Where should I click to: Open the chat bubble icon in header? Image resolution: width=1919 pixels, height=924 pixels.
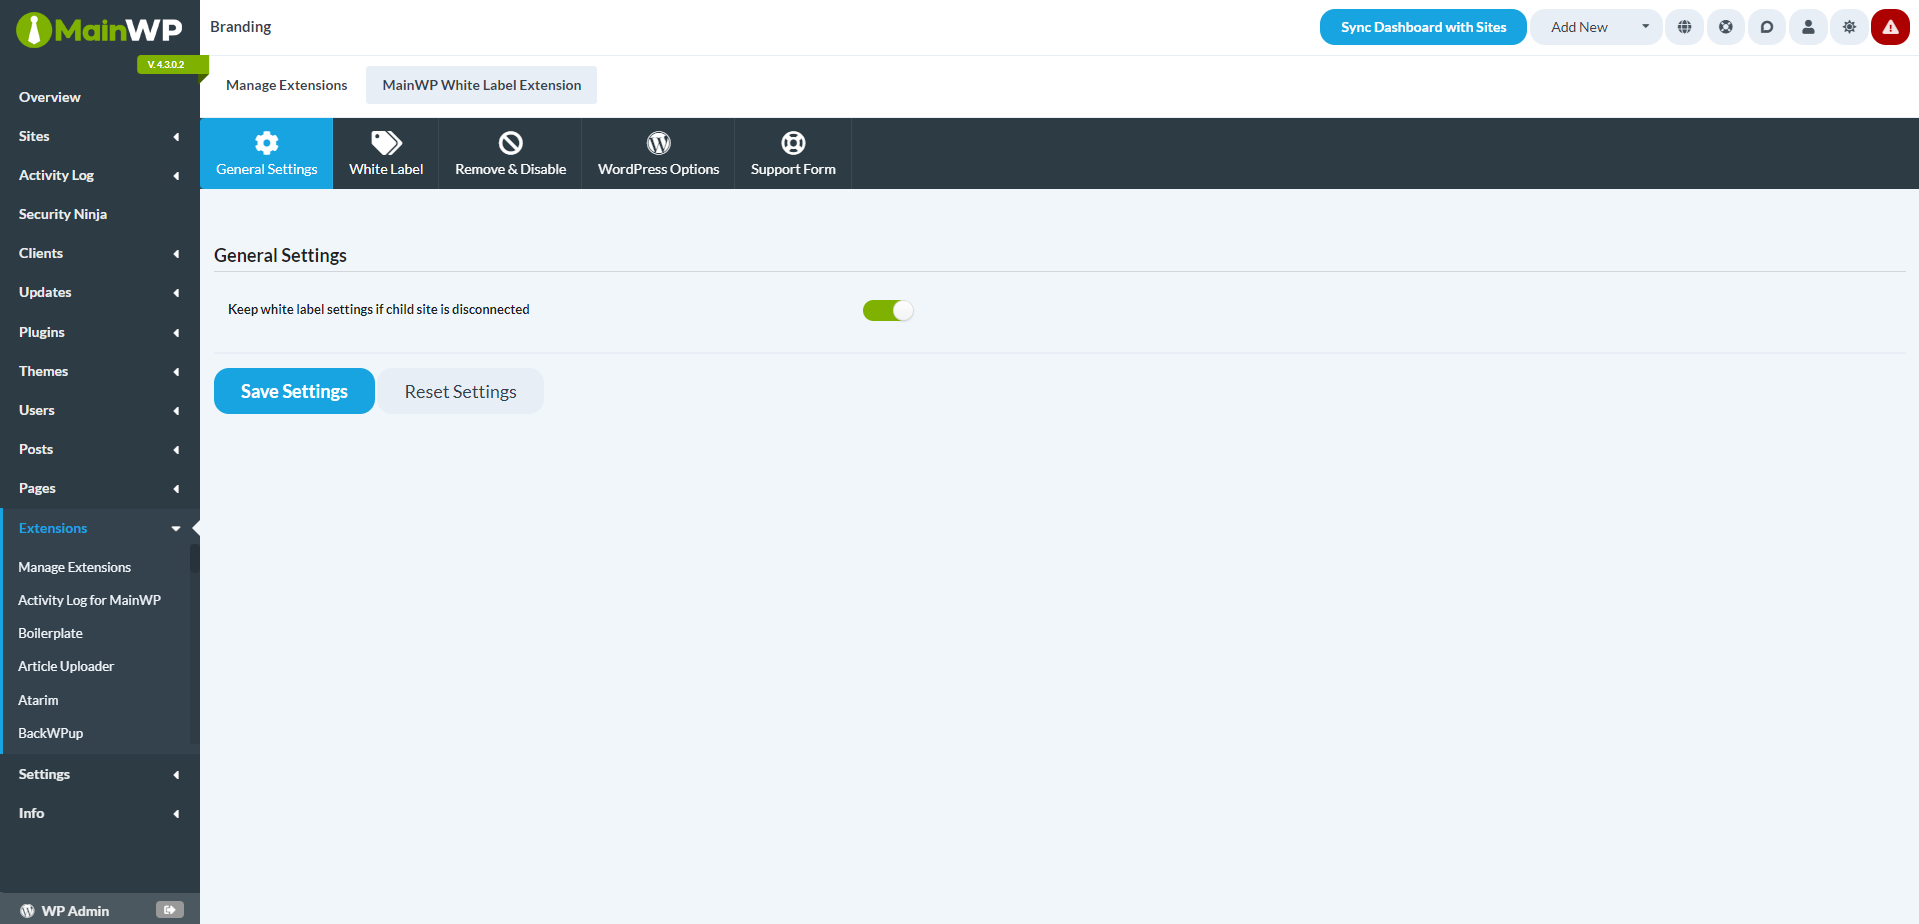click(x=1767, y=27)
